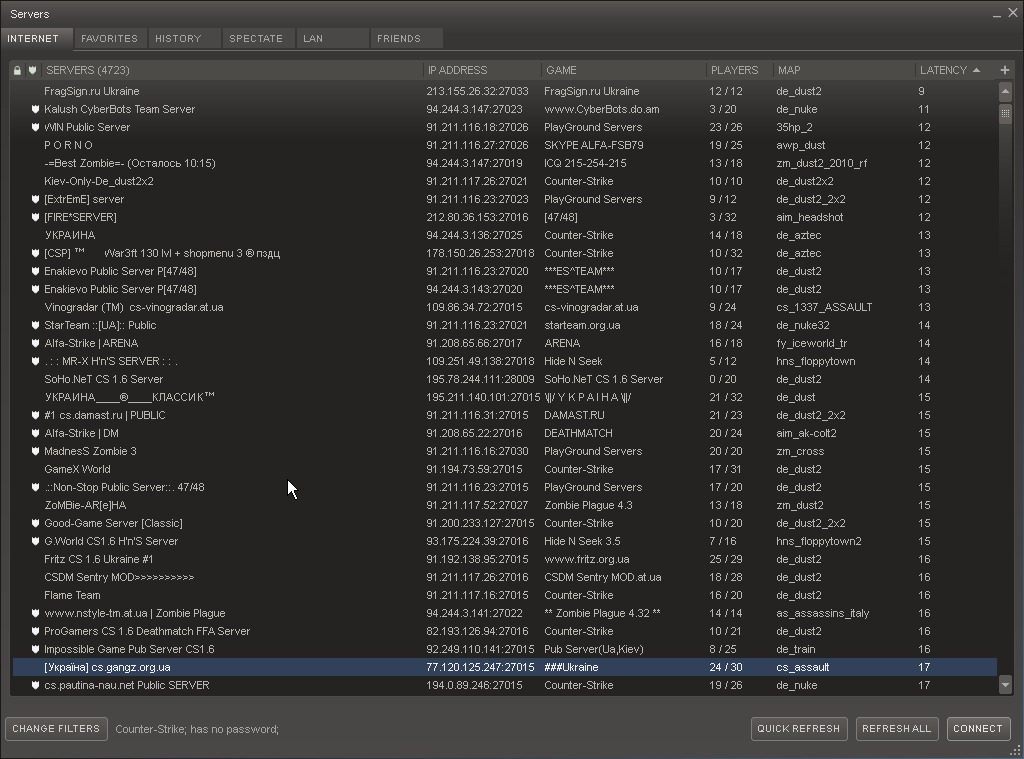The width and height of the screenshot is (1024, 759).
Task: Click the resize grip at window corner
Action: click(1016, 751)
